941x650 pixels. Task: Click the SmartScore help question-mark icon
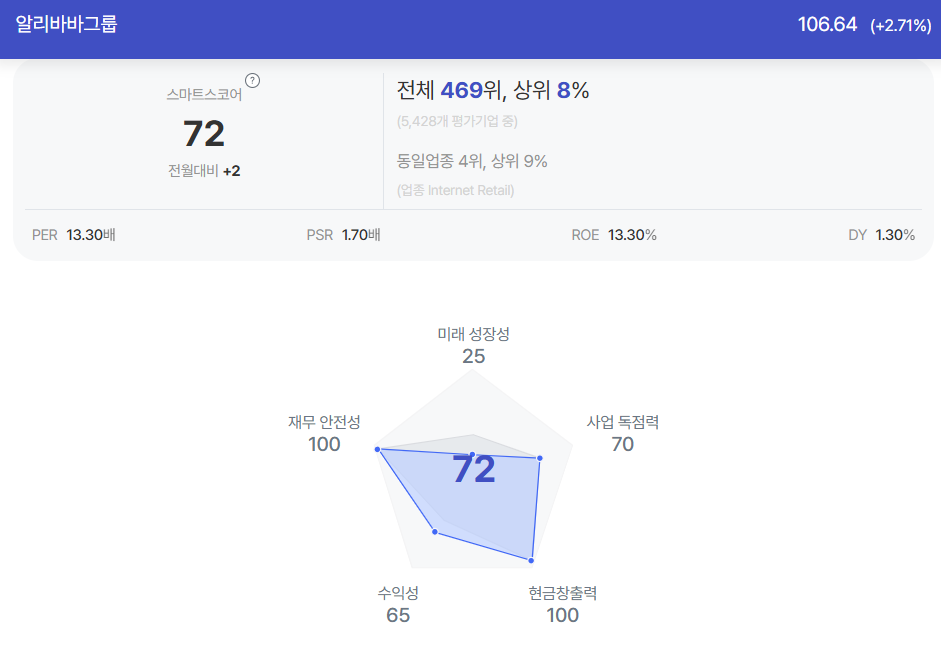coord(253,80)
